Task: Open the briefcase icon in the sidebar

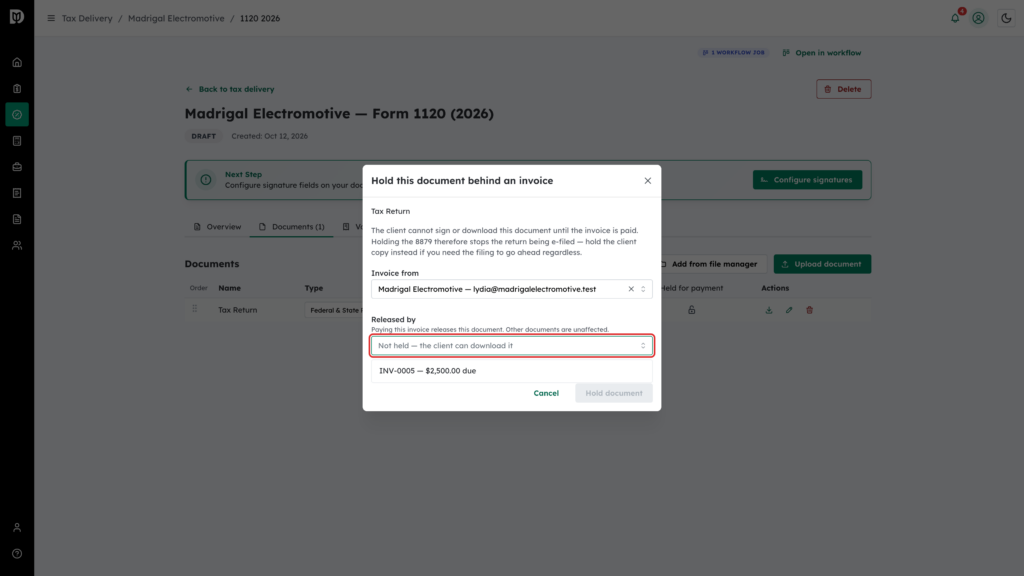Action: click(17, 167)
